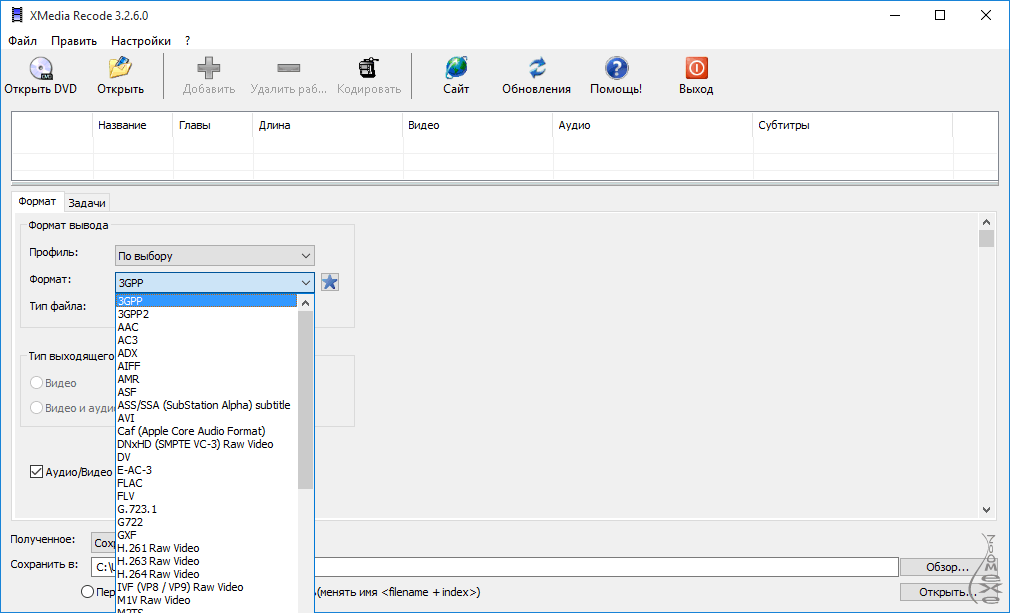
Task: Open the ? help menu
Action: [x=187, y=41]
